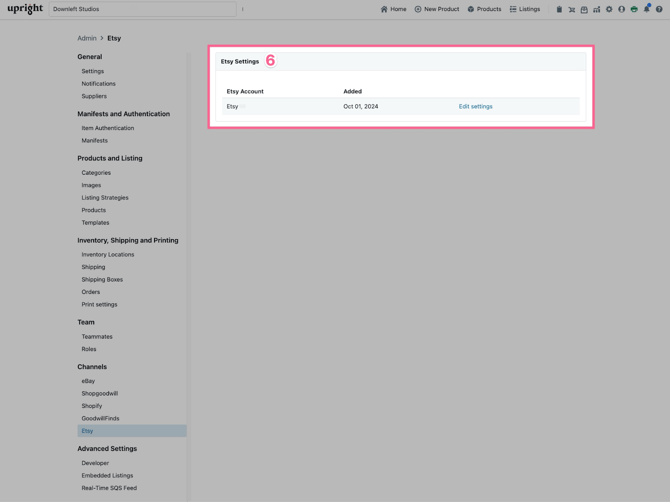
Task: Click the Etsy Account column header
Action: [x=245, y=91]
